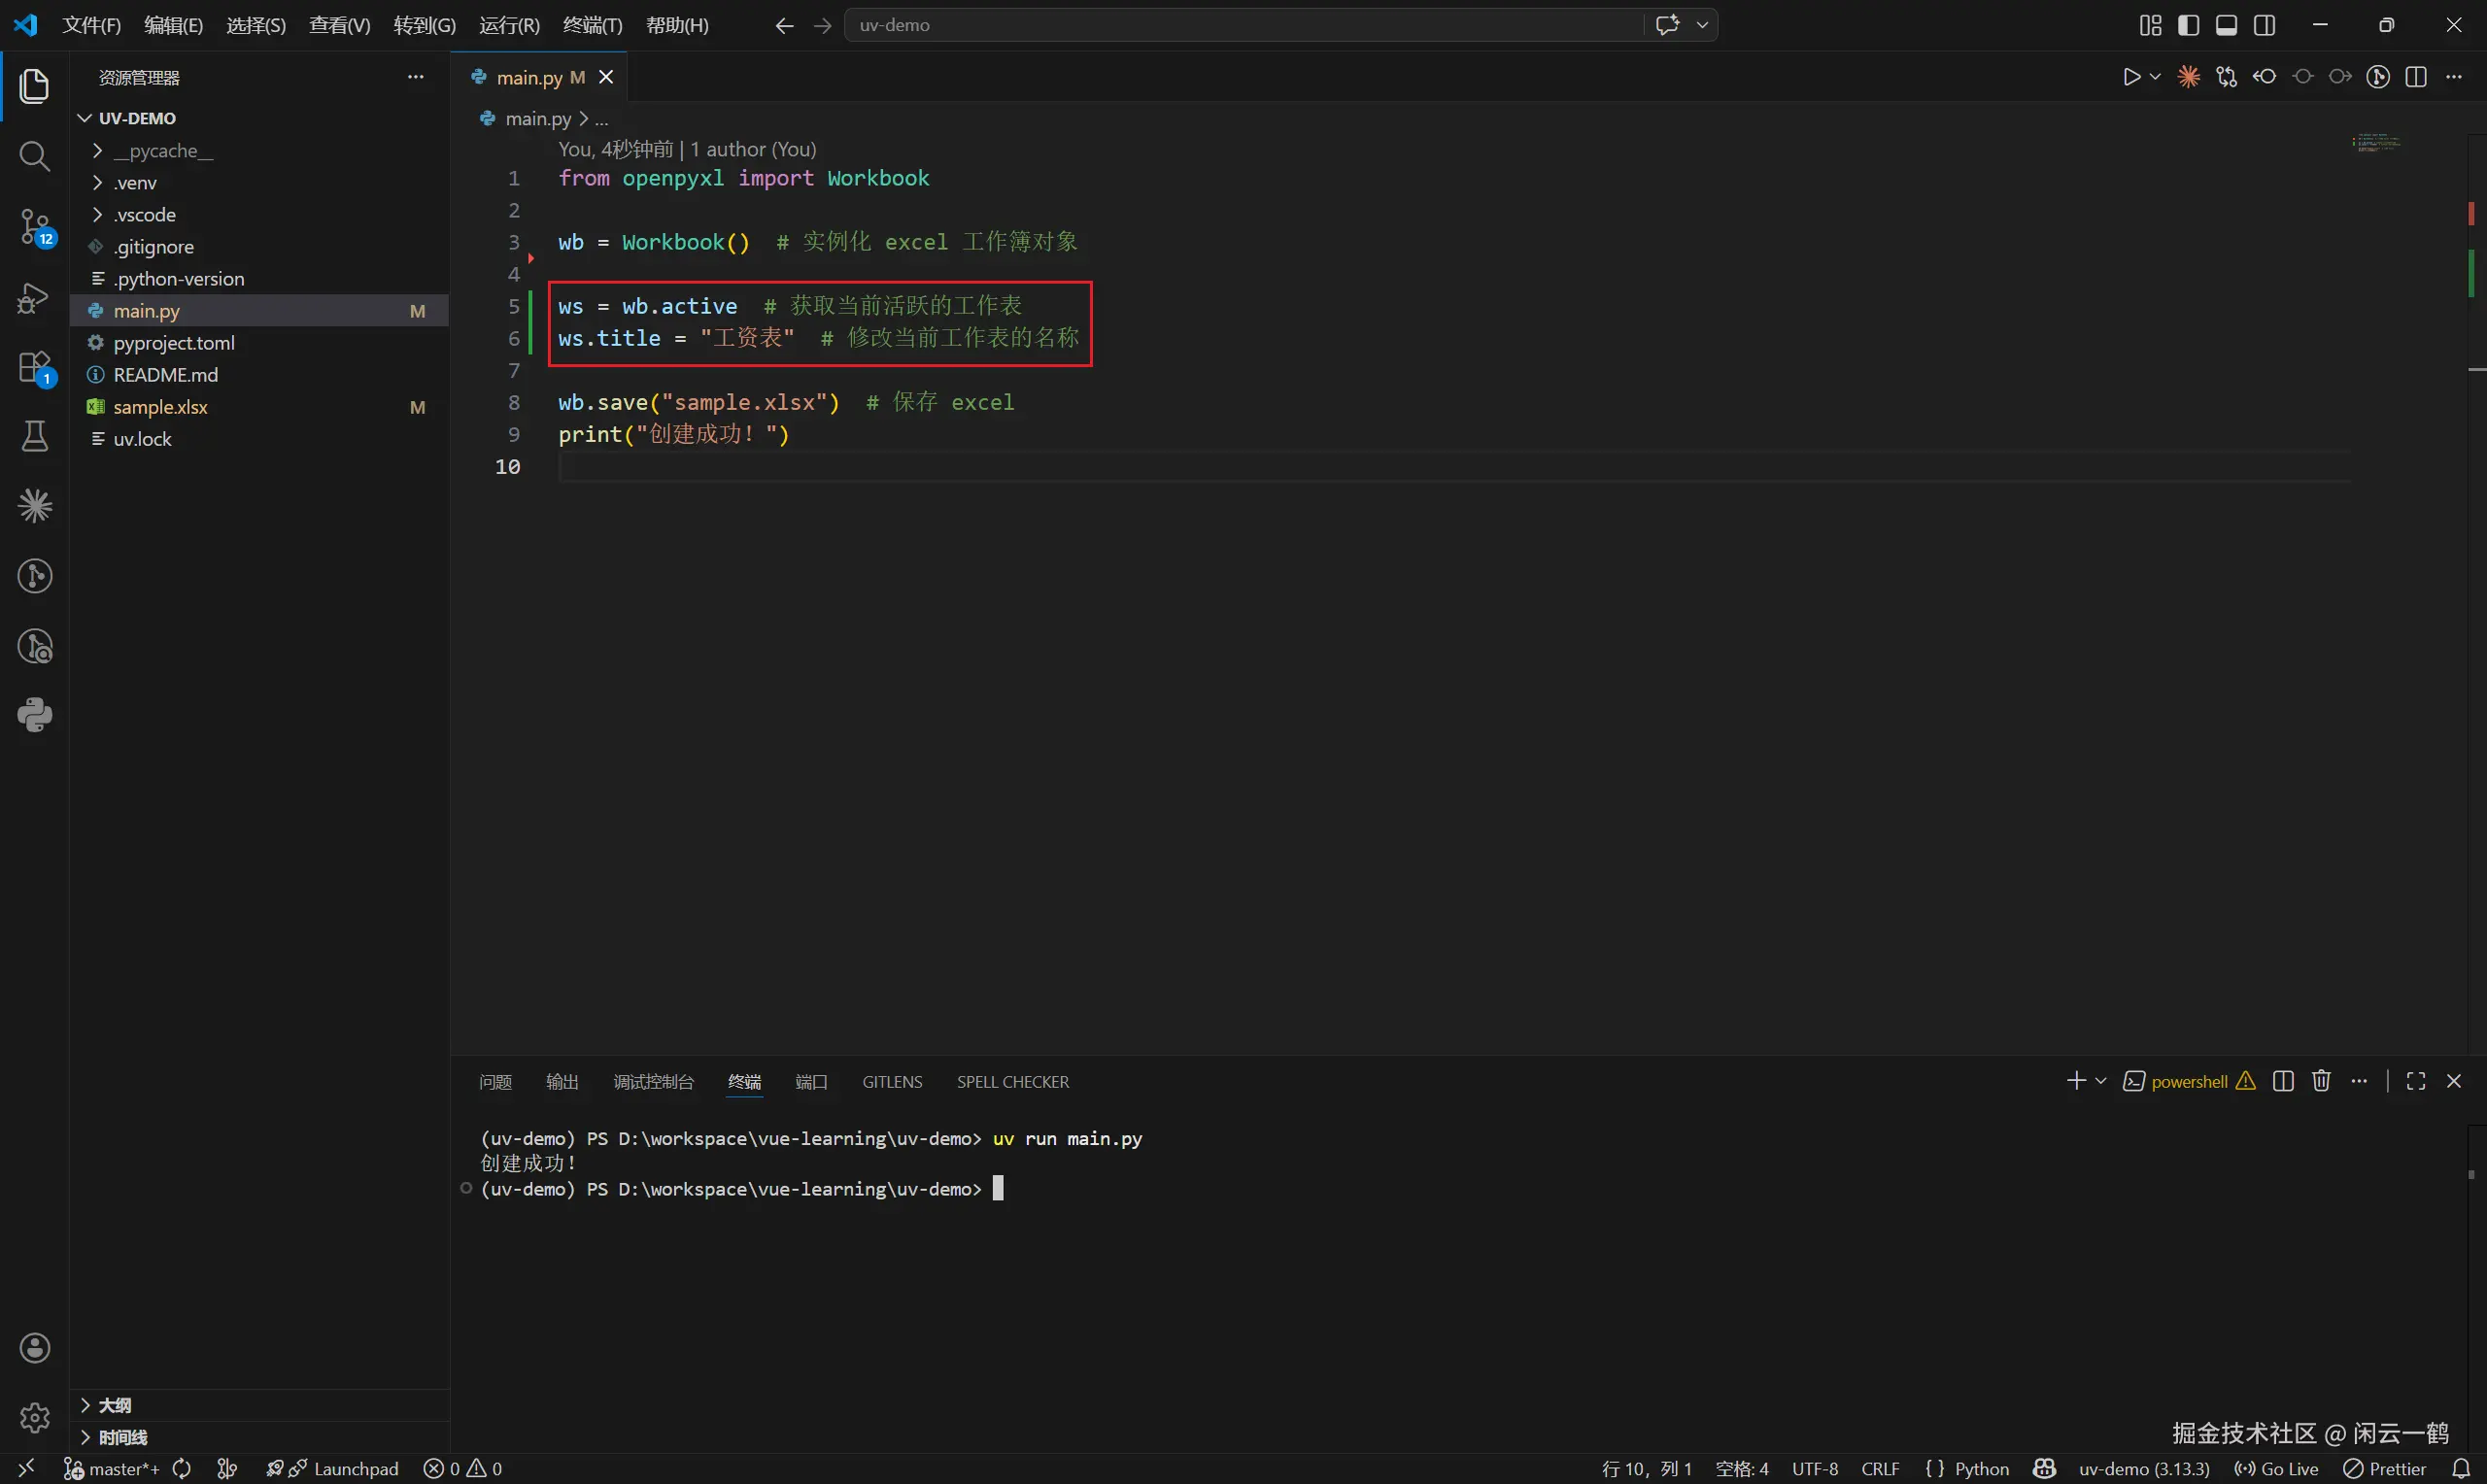Open the Python sidebar panel
The height and width of the screenshot is (1484, 2487).
pos(34,715)
